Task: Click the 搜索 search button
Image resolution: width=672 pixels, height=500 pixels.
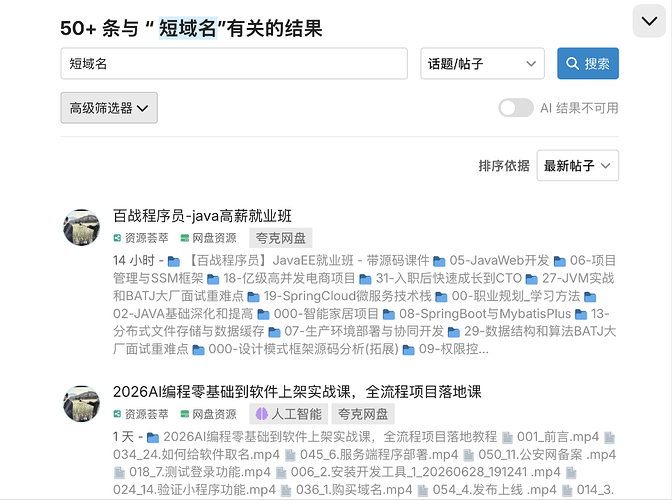Action: [x=588, y=63]
